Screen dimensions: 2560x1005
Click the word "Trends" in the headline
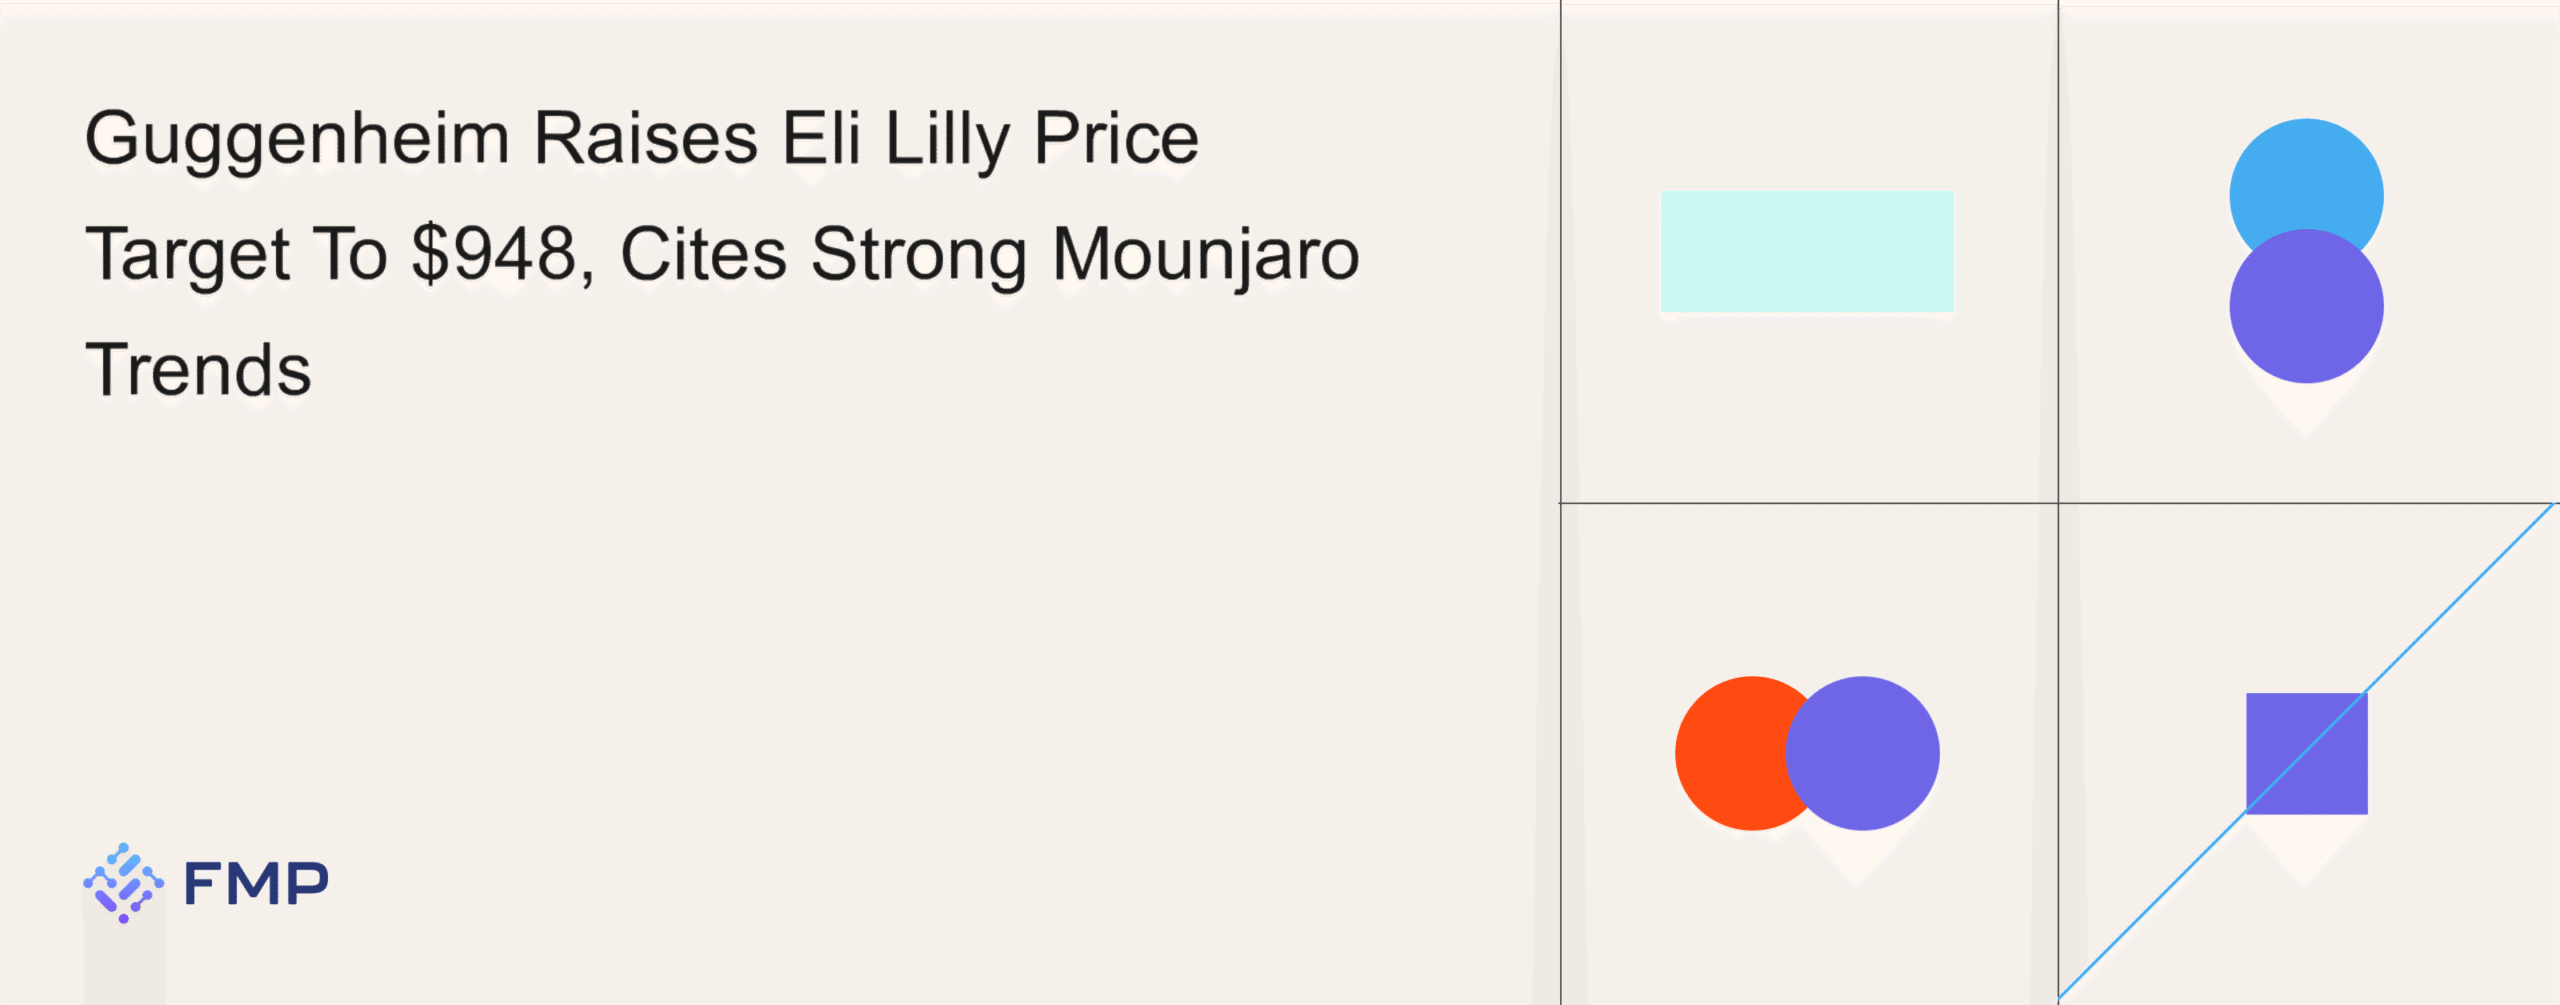point(198,369)
